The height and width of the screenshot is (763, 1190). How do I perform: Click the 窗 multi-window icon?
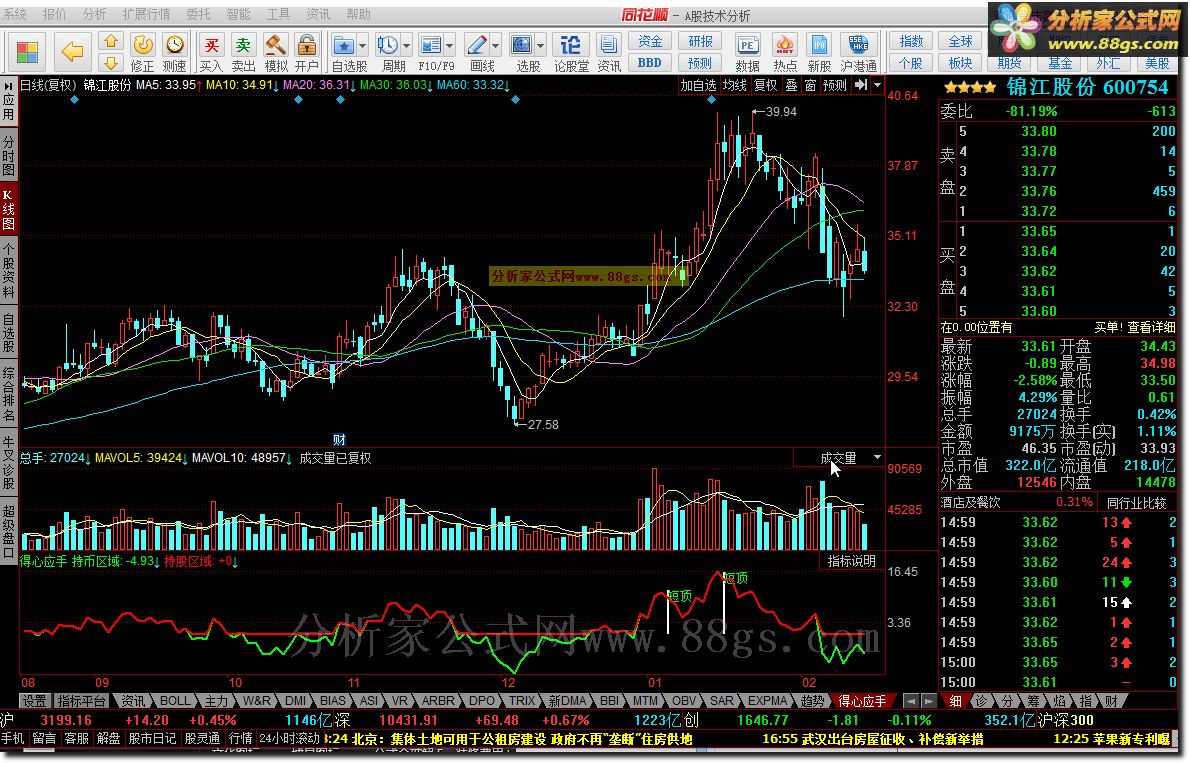(810, 86)
